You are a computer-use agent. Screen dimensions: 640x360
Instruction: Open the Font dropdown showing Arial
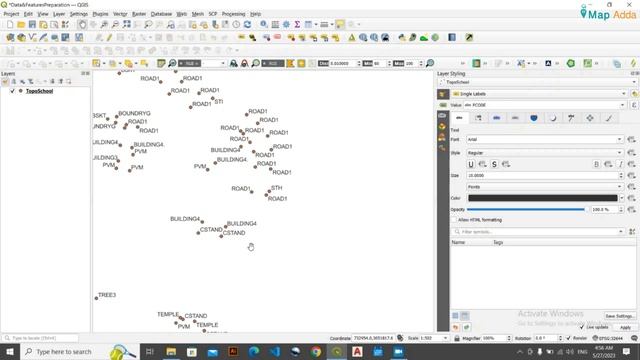(x=544, y=140)
